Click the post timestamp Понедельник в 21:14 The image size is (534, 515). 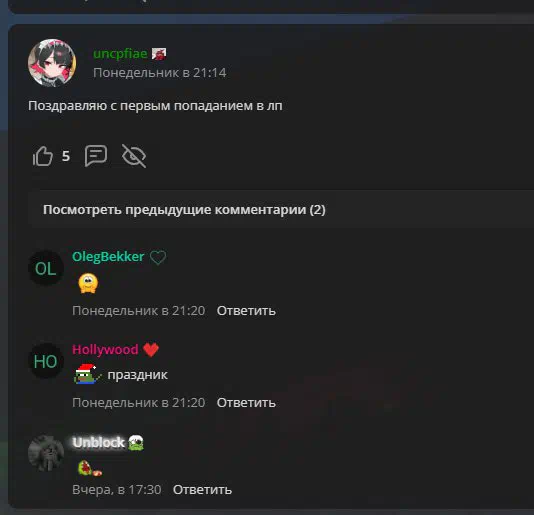pyautogui.click(x=160, y=73)
